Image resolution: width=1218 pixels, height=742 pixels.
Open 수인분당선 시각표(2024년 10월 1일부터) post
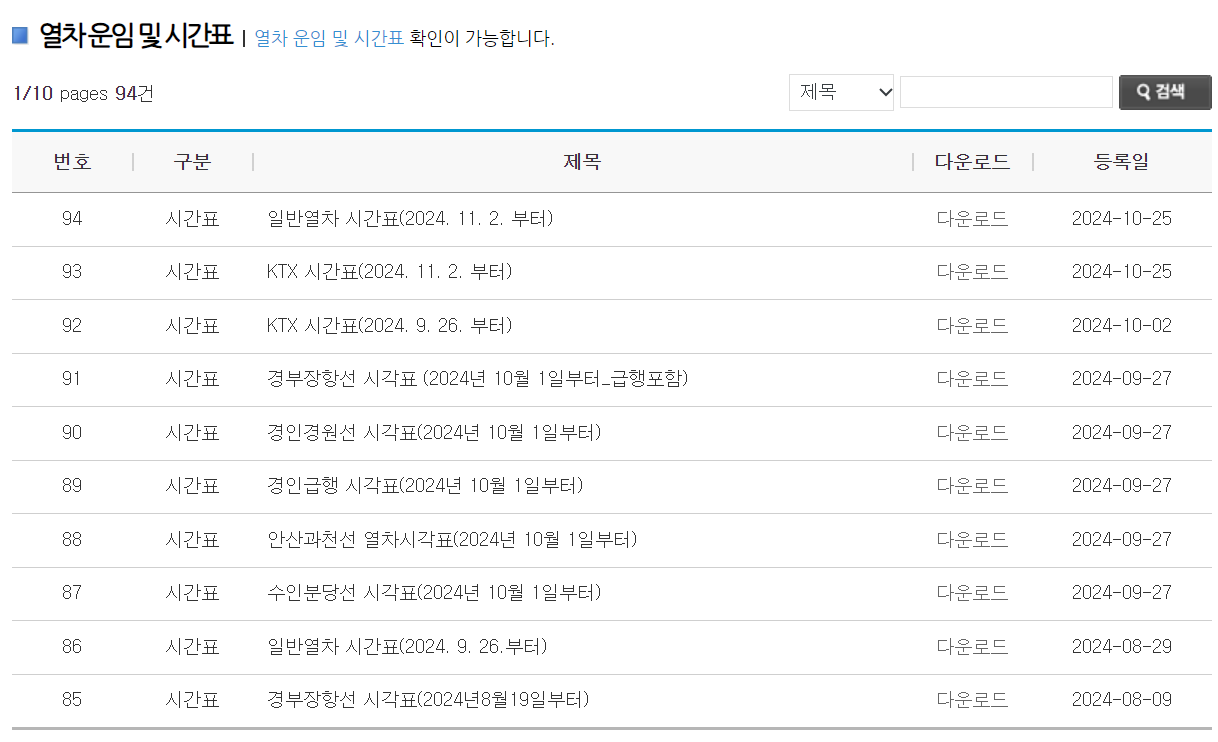point(434,593)
